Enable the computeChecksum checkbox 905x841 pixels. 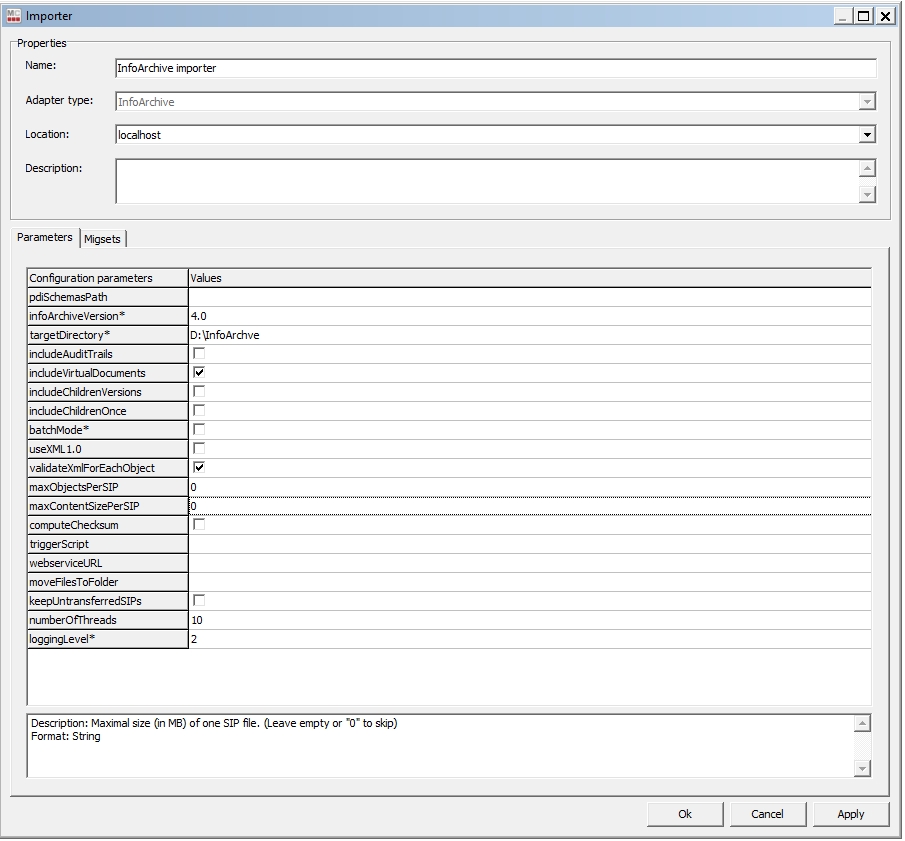click(199, 524)
